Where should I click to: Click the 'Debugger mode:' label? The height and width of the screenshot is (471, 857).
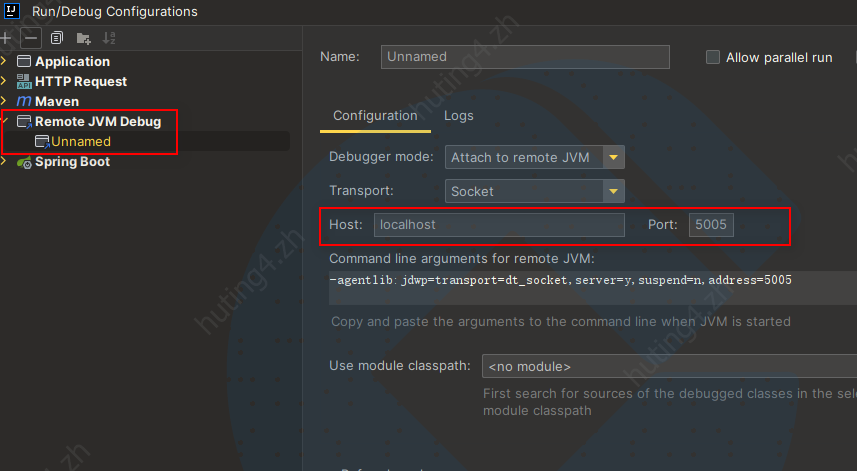[x=381, y=157]
